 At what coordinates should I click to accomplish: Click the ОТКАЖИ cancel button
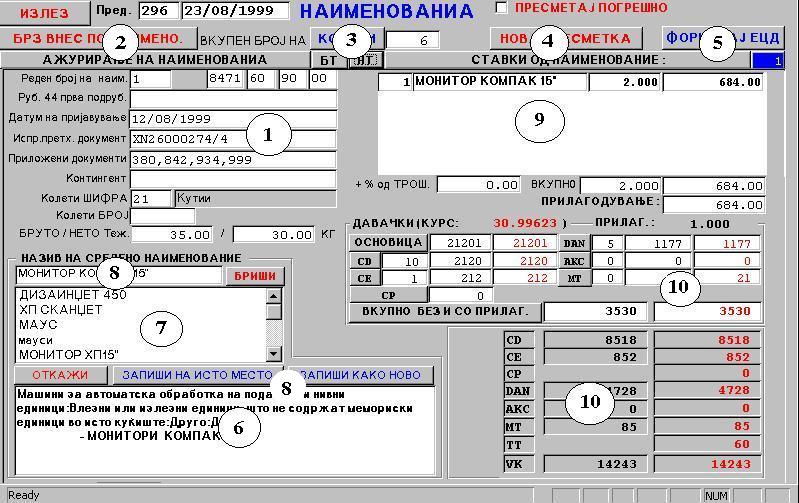(60, 375)
